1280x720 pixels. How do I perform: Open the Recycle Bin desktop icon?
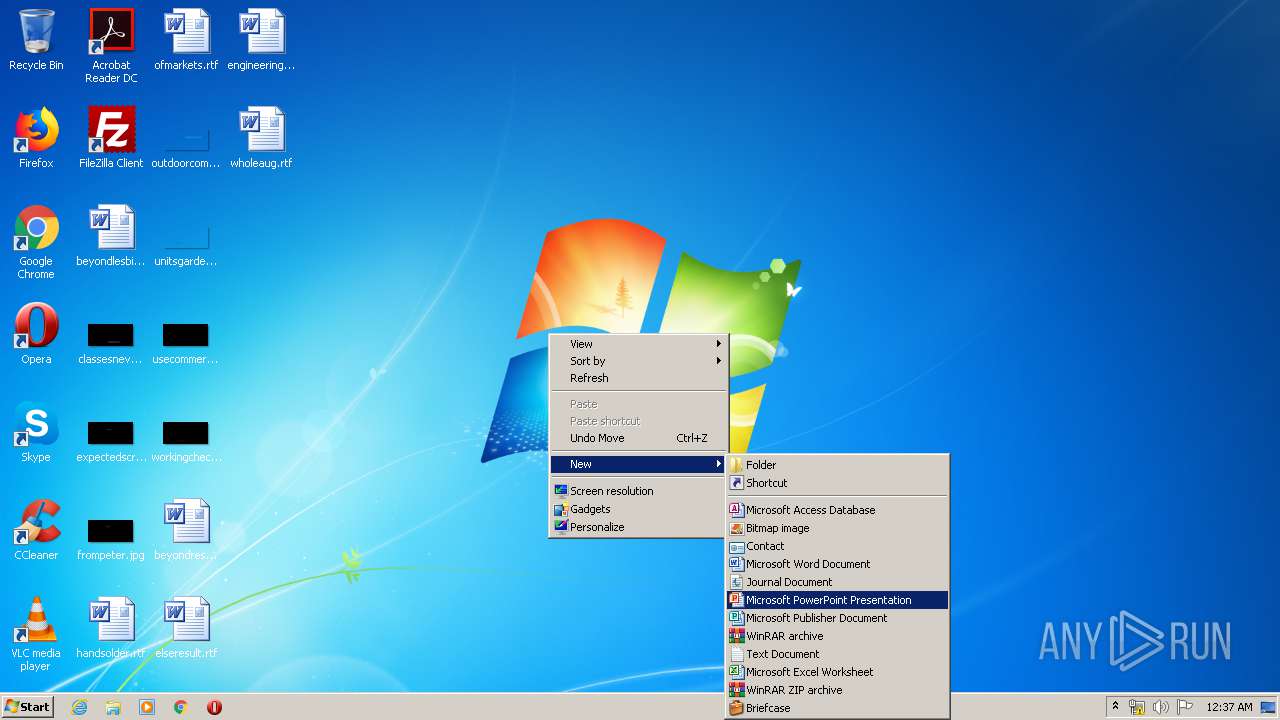pos(36,40)
